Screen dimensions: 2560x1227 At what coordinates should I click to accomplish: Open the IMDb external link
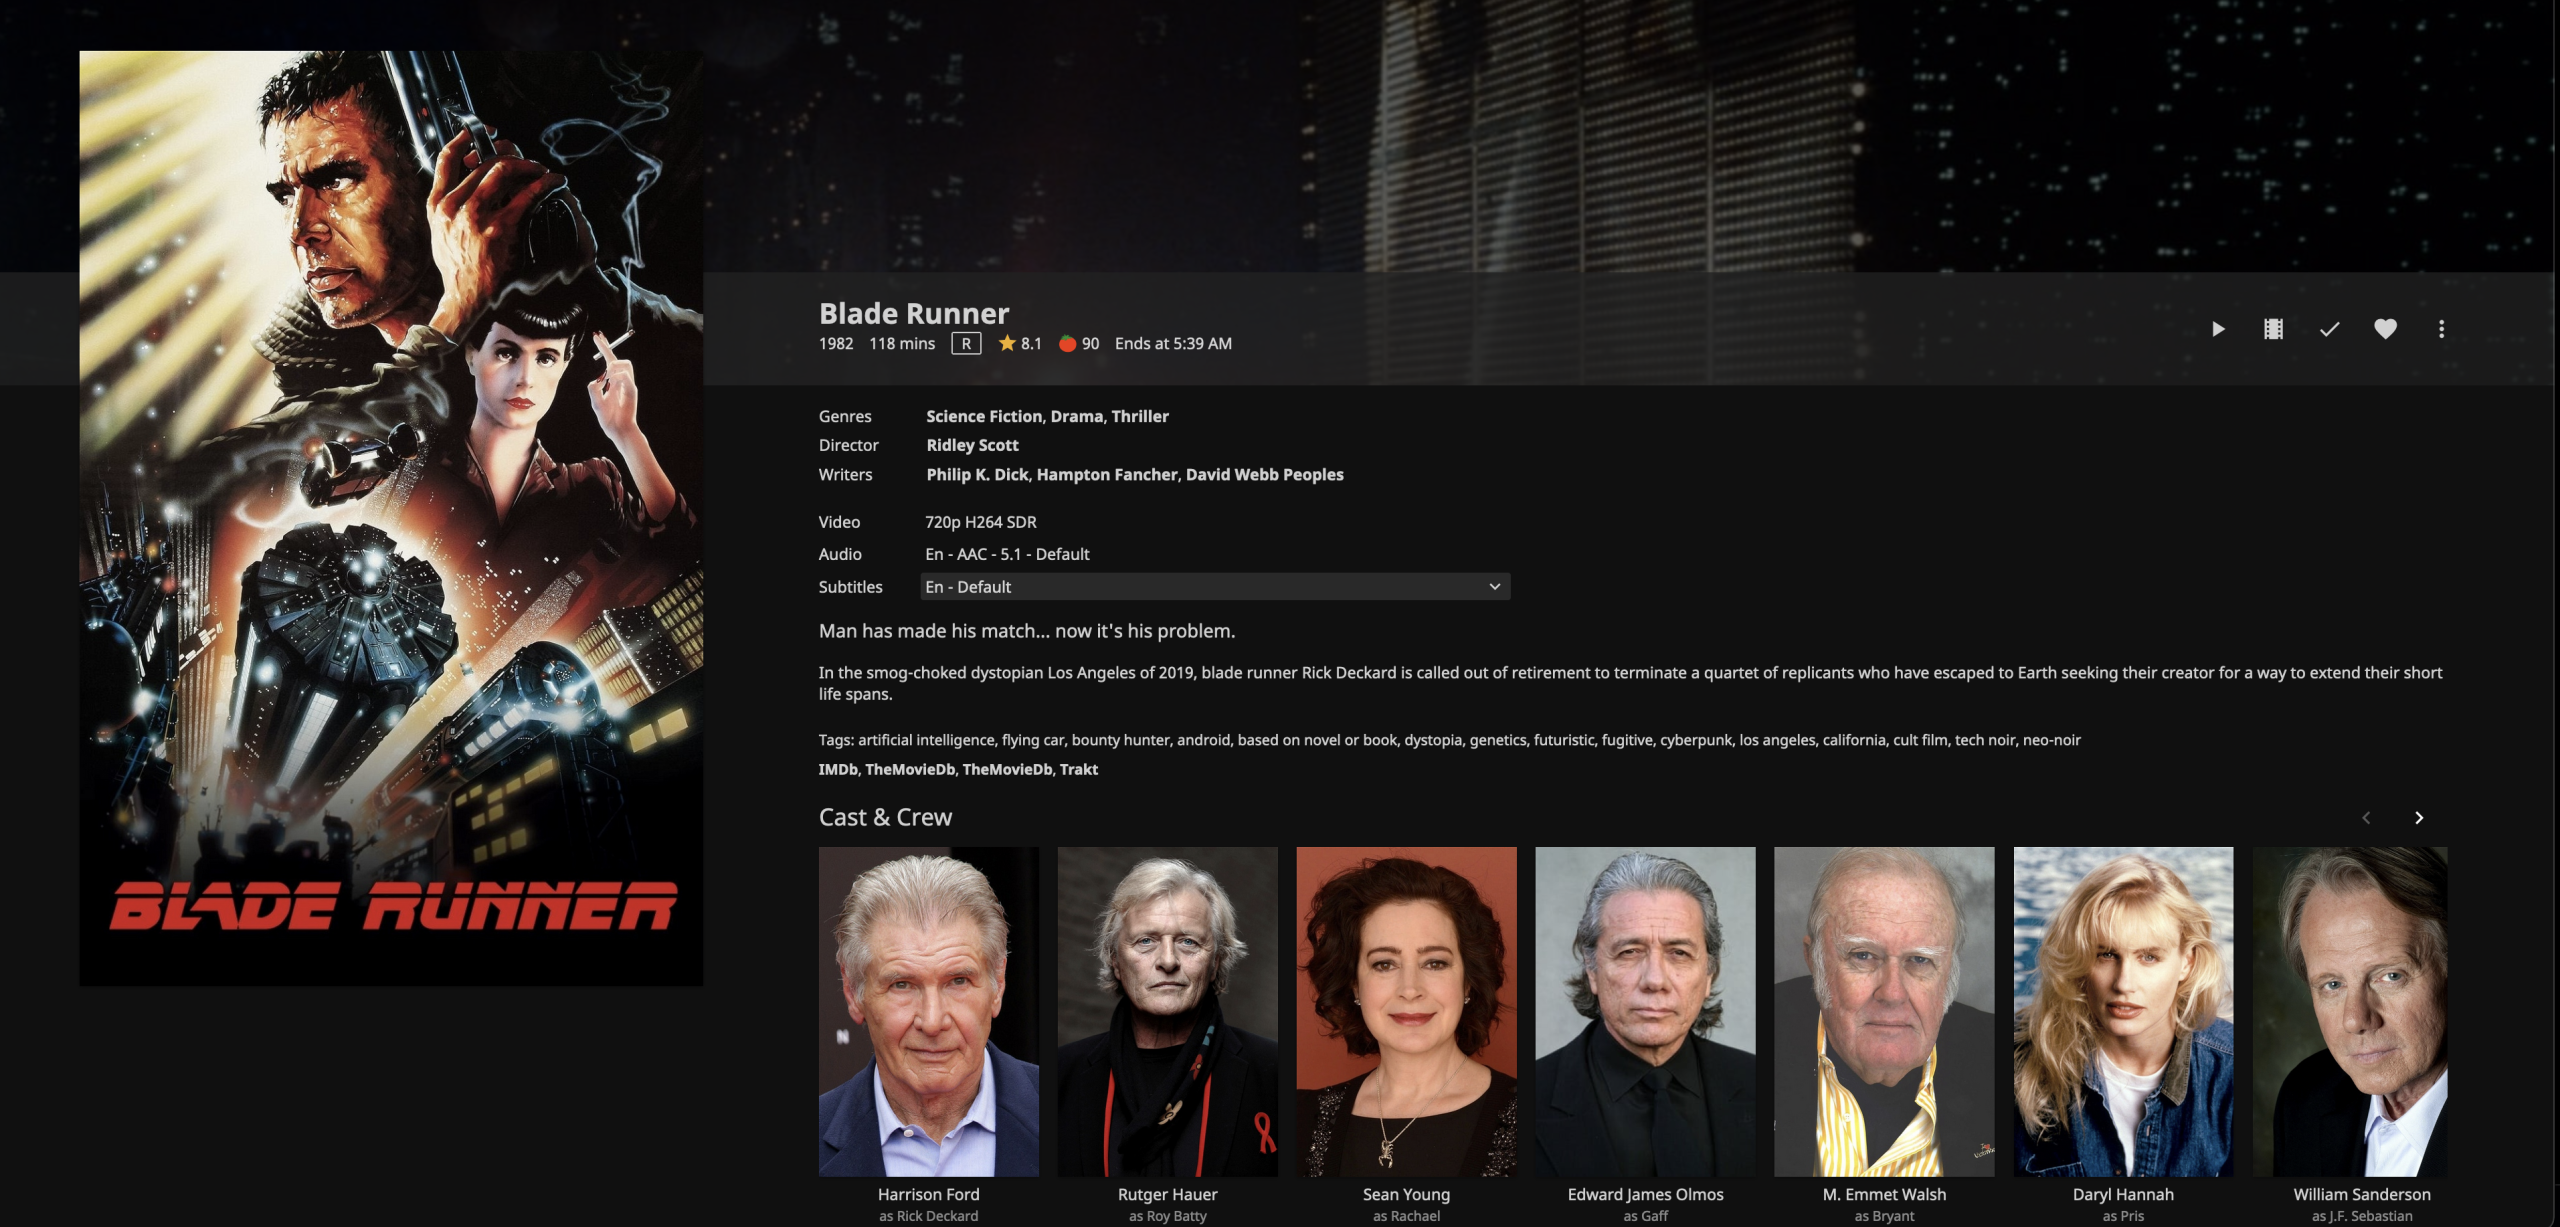click(x=838, y=769)
